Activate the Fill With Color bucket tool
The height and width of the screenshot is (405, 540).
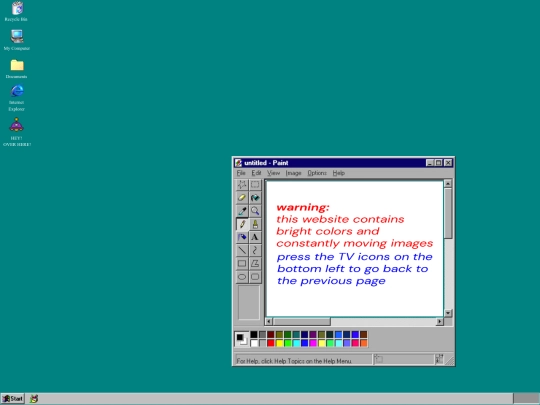[x=255, y=198]
